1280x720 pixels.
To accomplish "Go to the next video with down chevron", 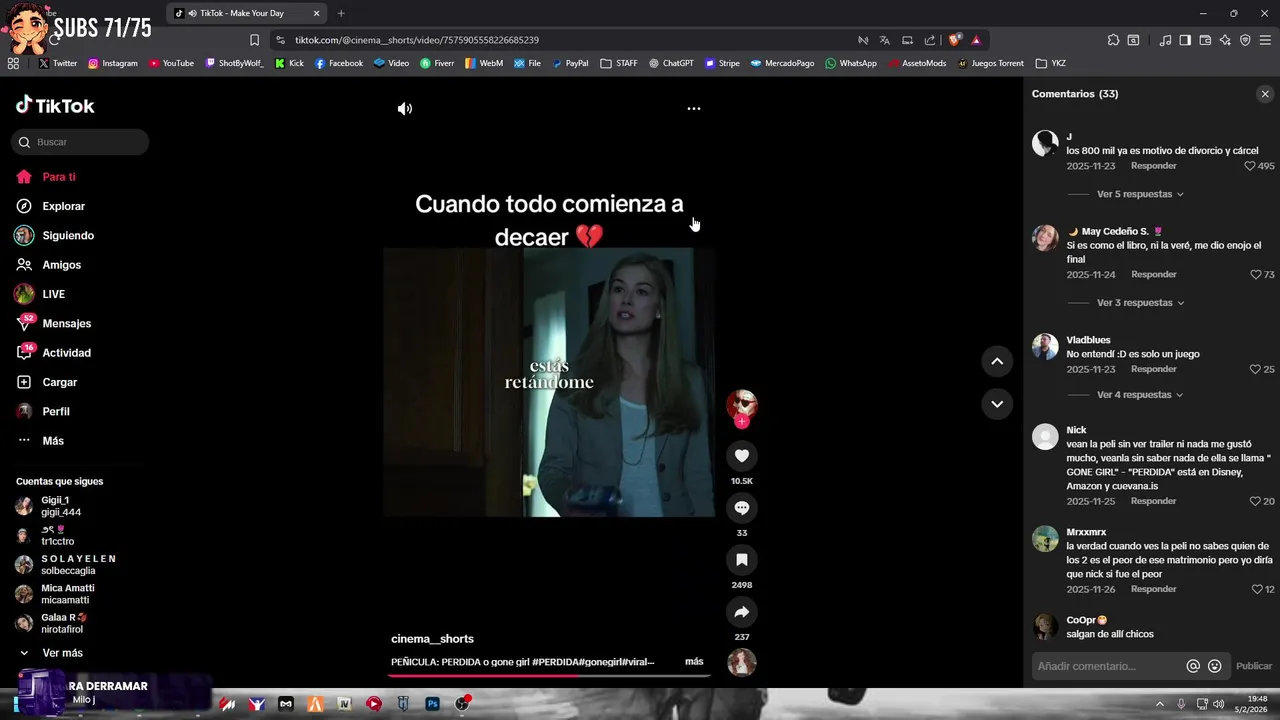I will 997,404.
